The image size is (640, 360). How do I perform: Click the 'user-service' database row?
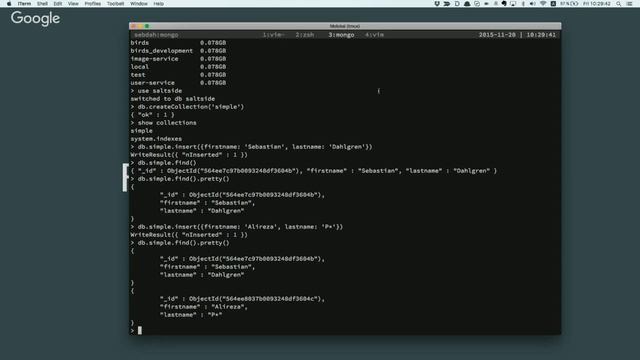pyautogui.click(x=178, y=83)
